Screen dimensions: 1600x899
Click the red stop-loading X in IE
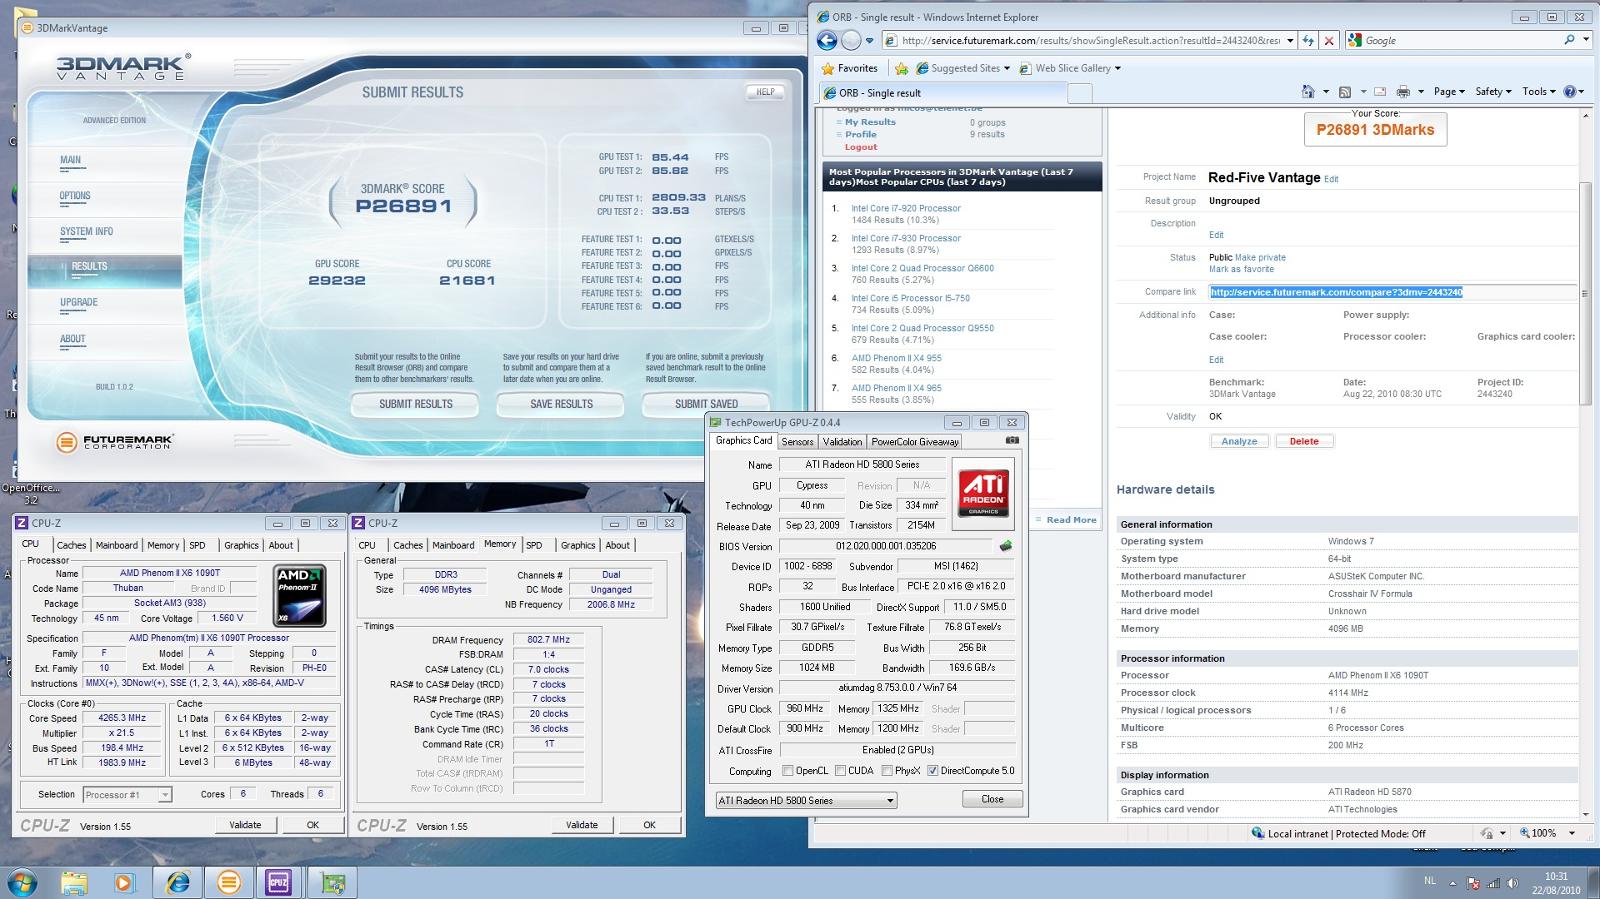[x=1329, y=40]
